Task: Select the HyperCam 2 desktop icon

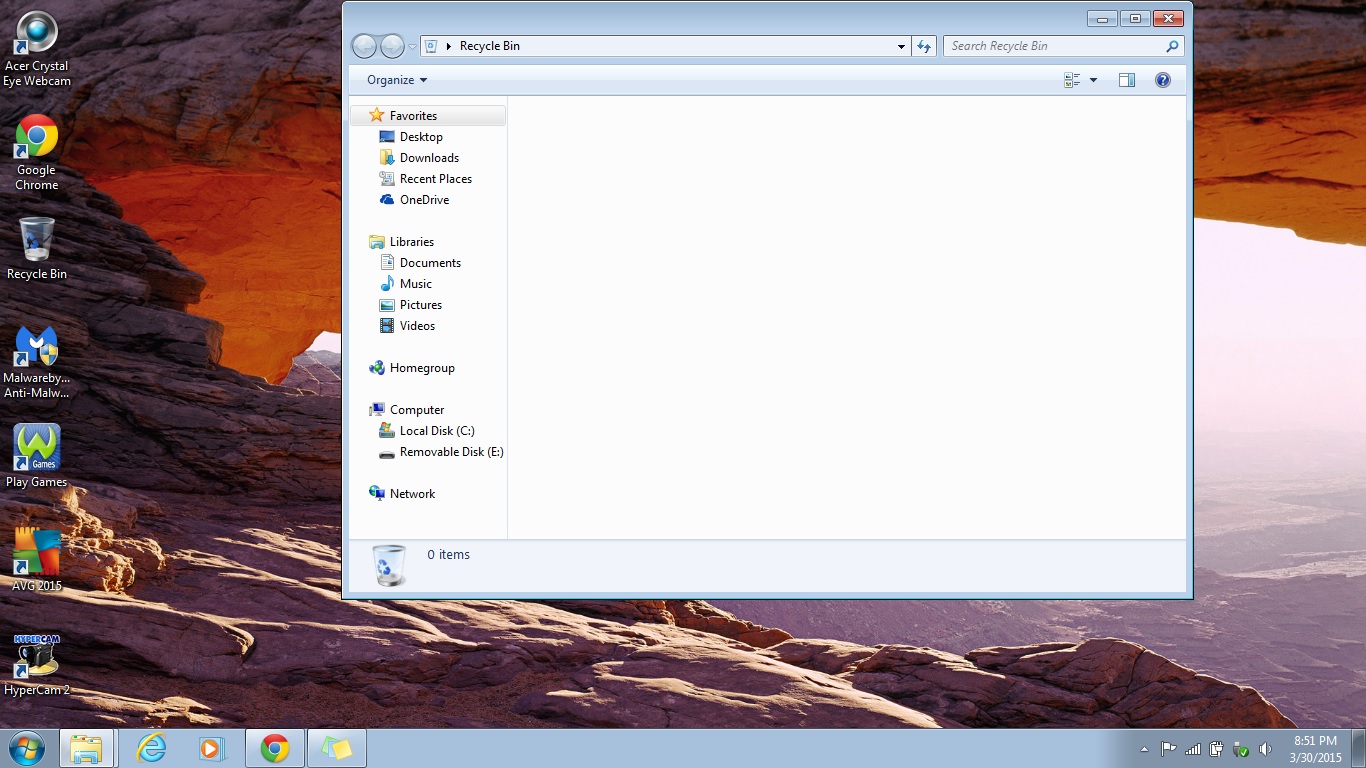Action: point(37,664)
